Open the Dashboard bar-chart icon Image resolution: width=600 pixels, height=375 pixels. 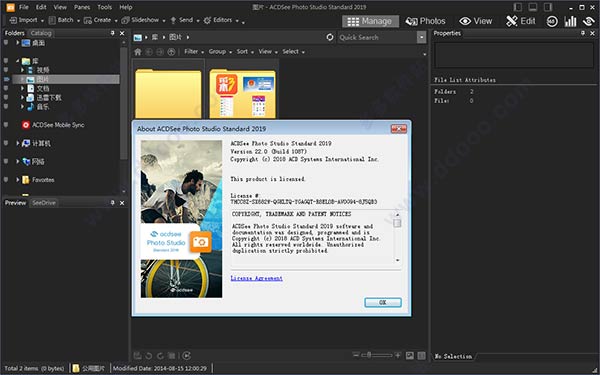(570, 21)
